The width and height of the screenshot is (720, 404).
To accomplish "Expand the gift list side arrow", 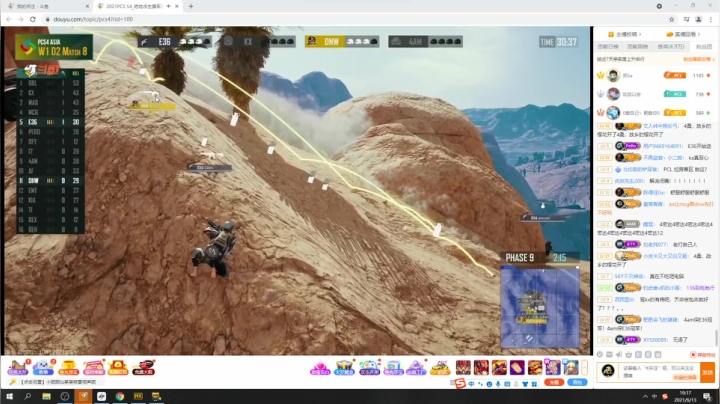I will (585, 367).
